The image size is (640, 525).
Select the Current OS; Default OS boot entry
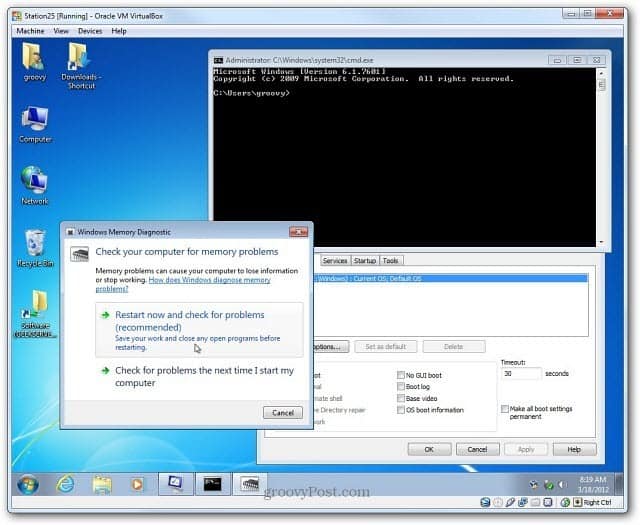coord(451,278)
